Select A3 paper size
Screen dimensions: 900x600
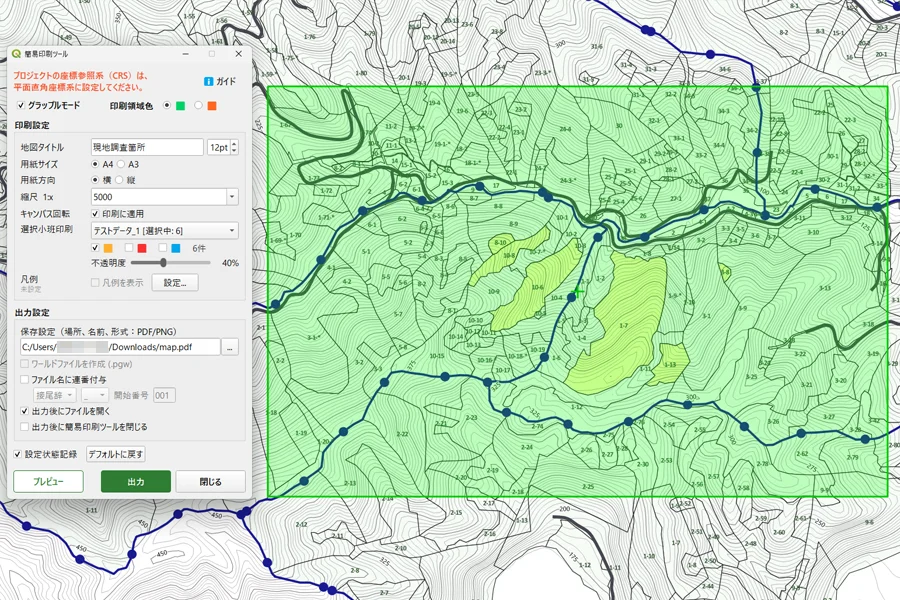(x=121, y=164)
